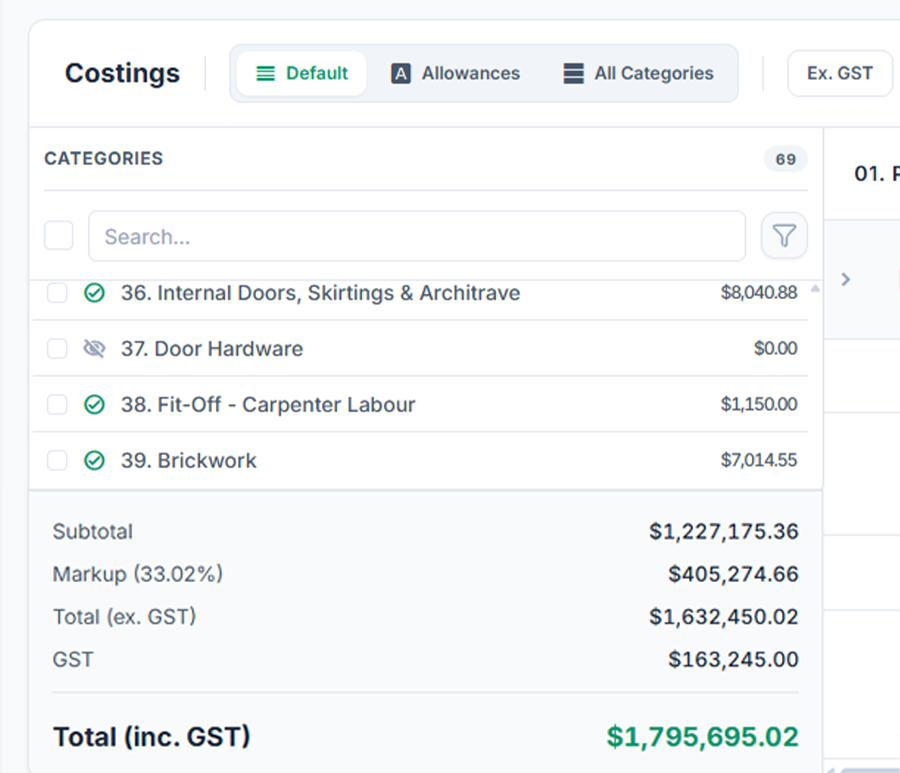This screenshot has width=900, height=773.
Task: Click the $1,150.00 Carpenter Labour amount
Action: [759, 405]
